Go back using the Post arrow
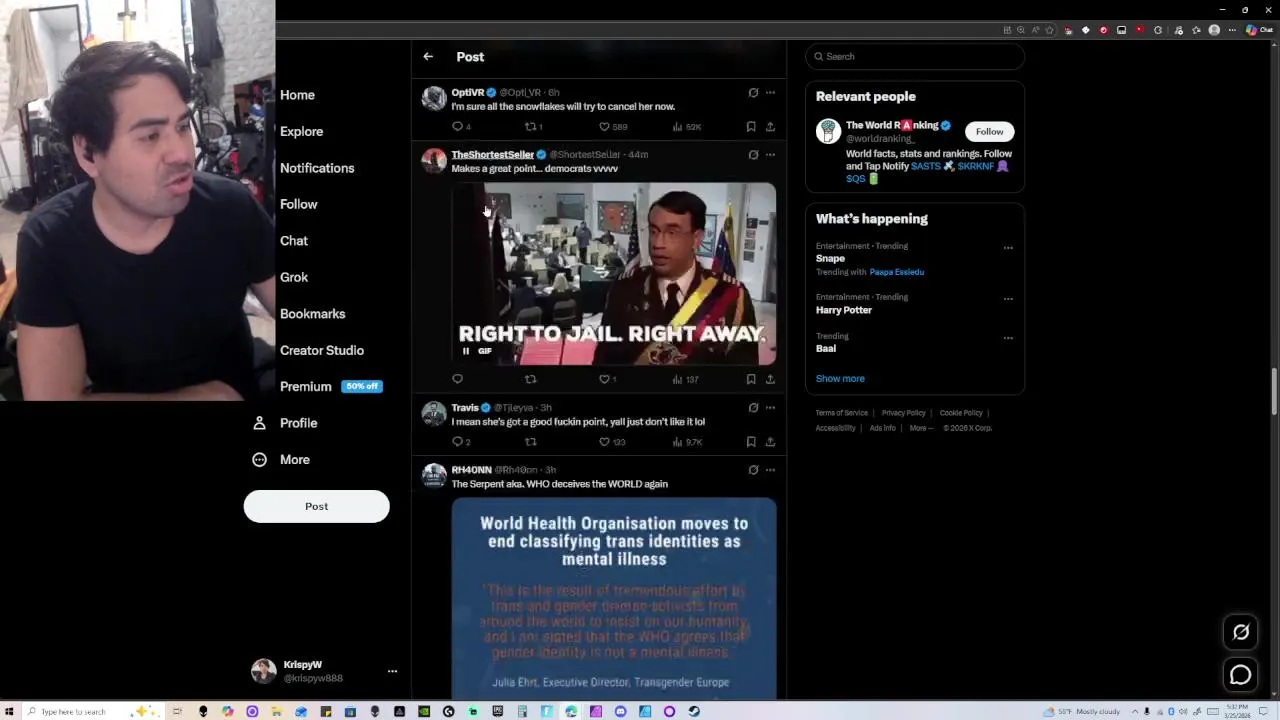This screenshot has height=720, width=1280. point(428,57)
